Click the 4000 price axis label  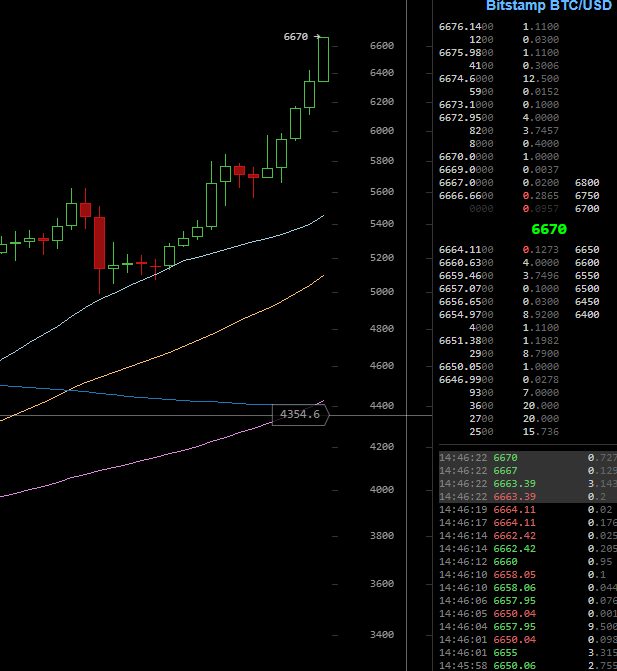coord(382,490)
